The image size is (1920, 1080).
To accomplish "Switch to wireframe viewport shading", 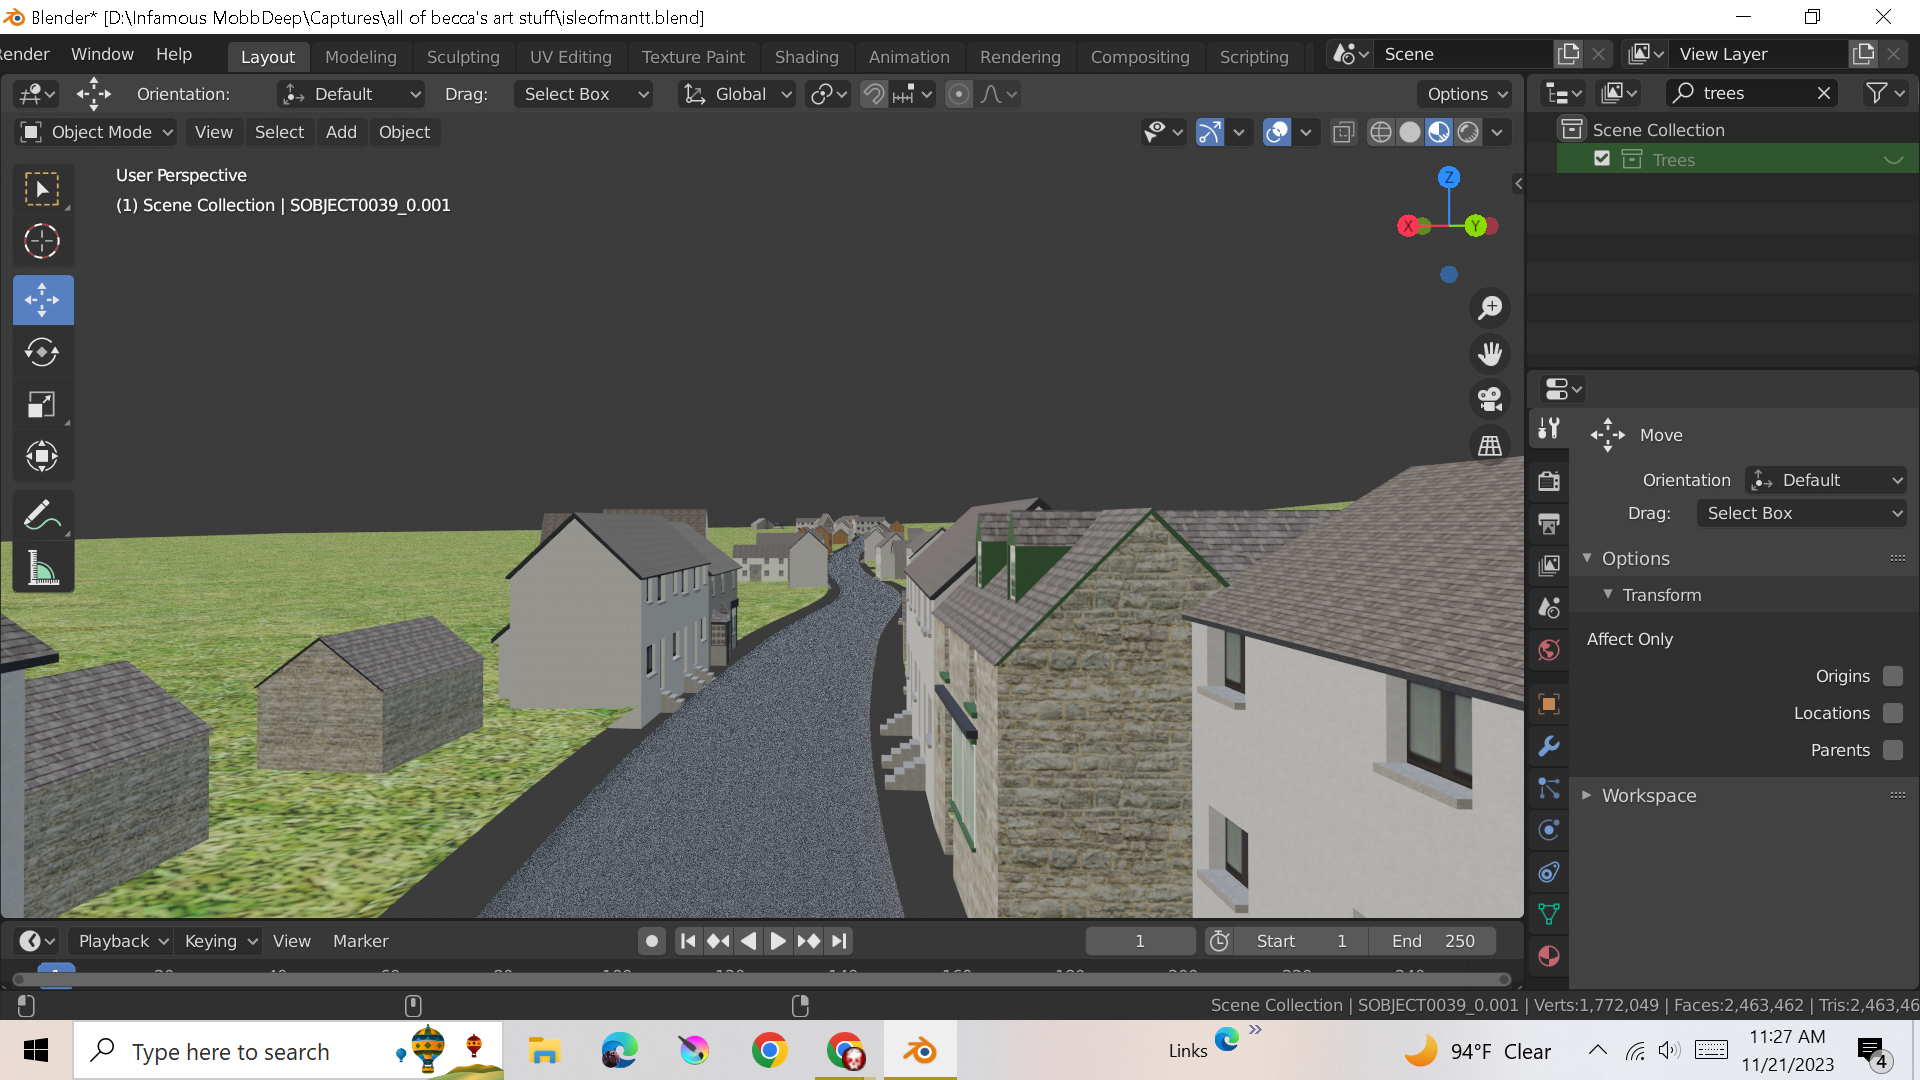I will (x=1380, y=132).
